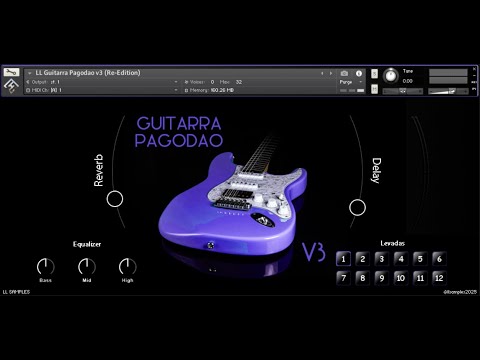Image resolution: width=480 pixels, height=360 pixels.
Task: Click the High equalizer knob
Action: [127, 267]
